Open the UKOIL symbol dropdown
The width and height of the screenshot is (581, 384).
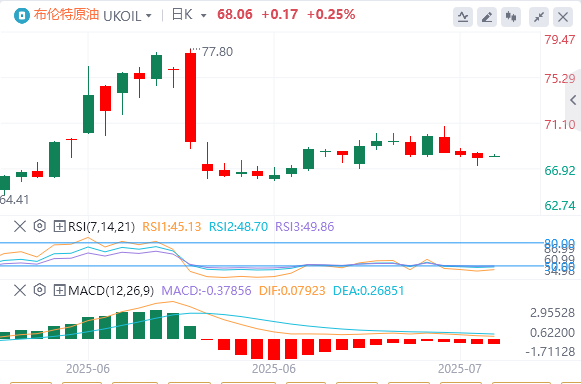click(x=128, y=16)
